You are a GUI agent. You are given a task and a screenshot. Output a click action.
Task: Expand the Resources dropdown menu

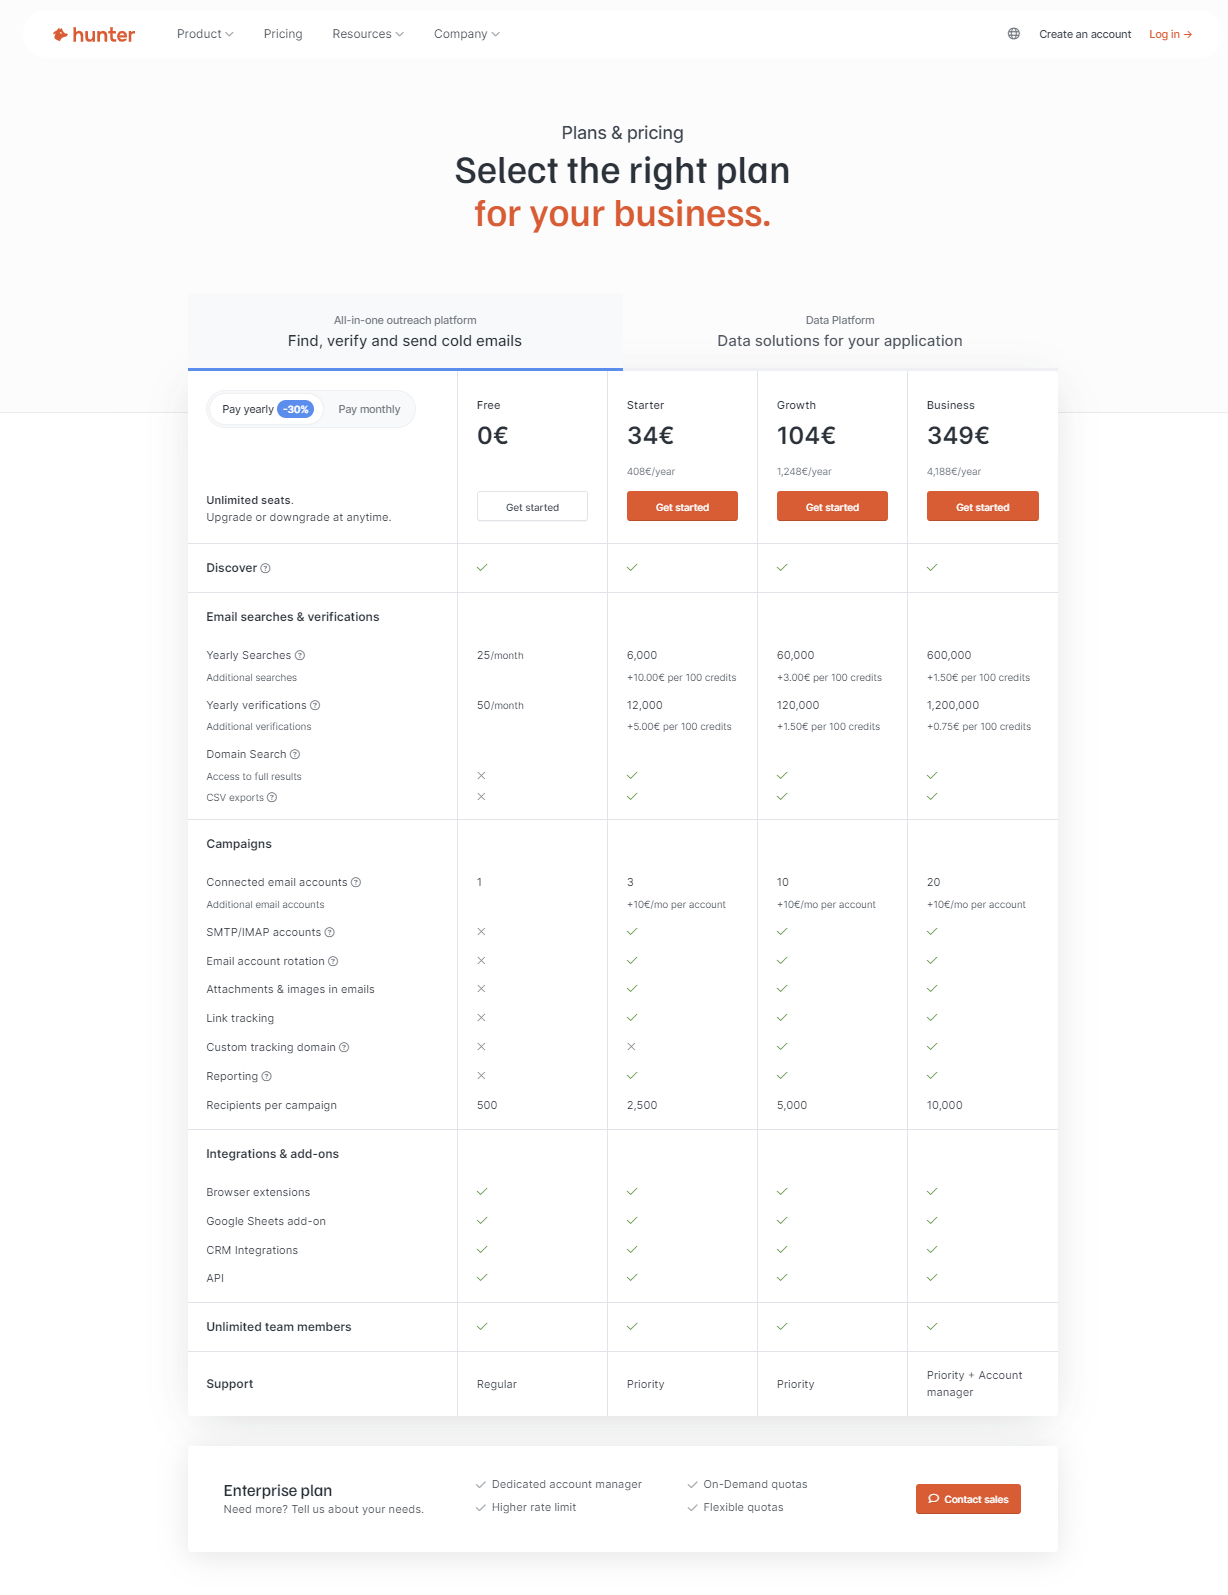(x=368, y=34)
